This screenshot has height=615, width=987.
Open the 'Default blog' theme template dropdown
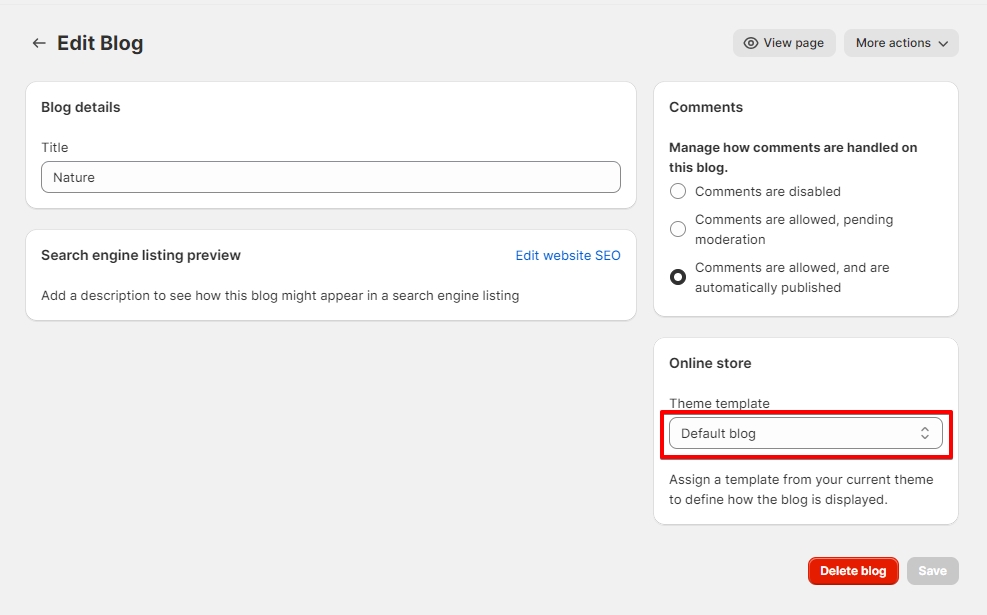(x=804, y=433)
